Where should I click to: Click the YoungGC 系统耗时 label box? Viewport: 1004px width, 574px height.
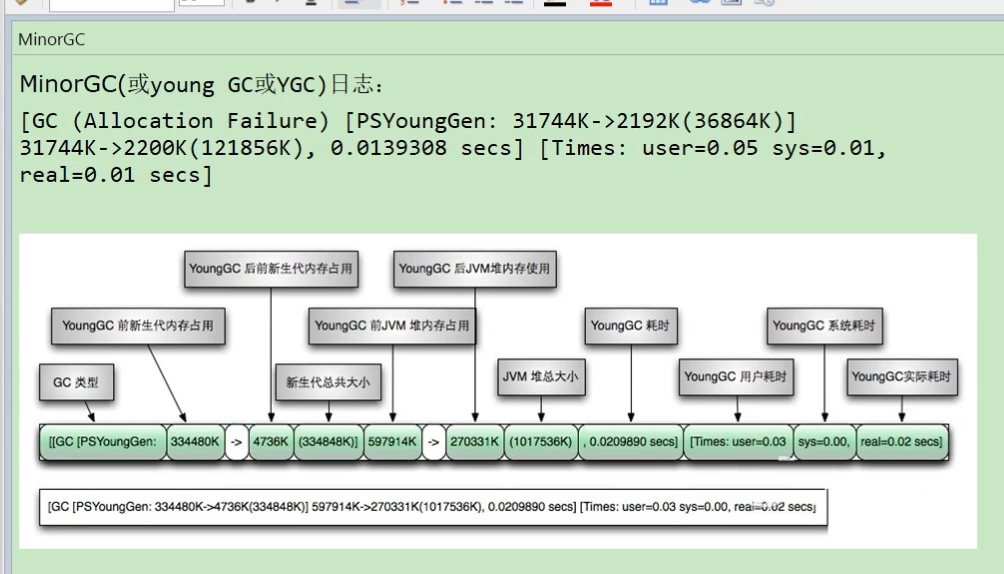tap(824, 326)
